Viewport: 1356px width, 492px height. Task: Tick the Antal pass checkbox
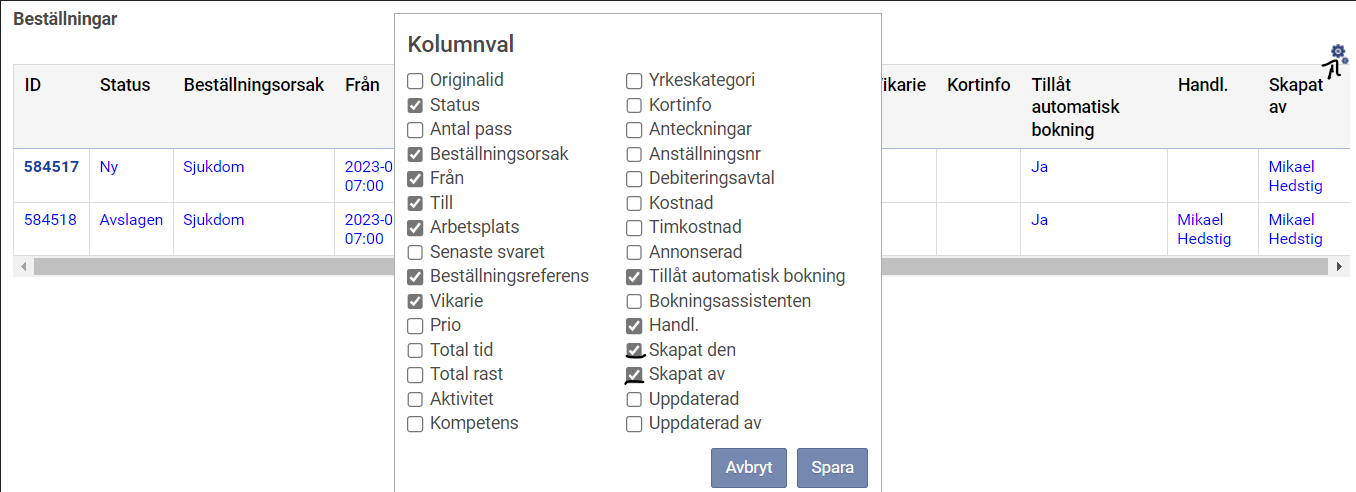(x=415, y=130)
